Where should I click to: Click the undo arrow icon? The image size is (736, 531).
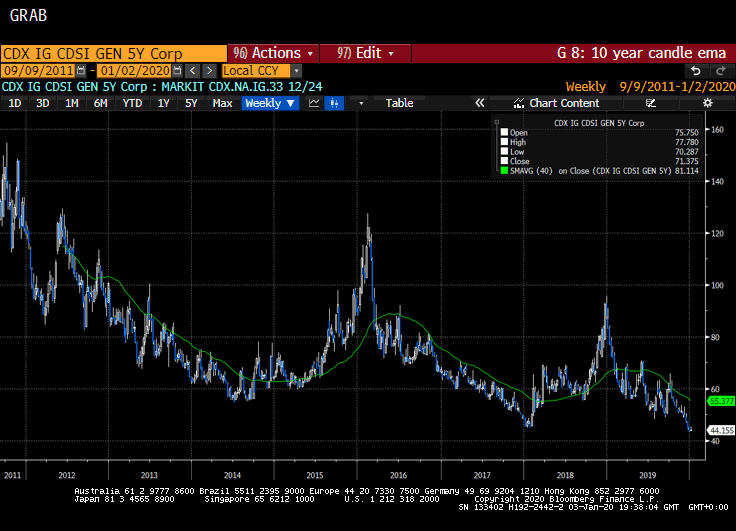pos(696,71)
